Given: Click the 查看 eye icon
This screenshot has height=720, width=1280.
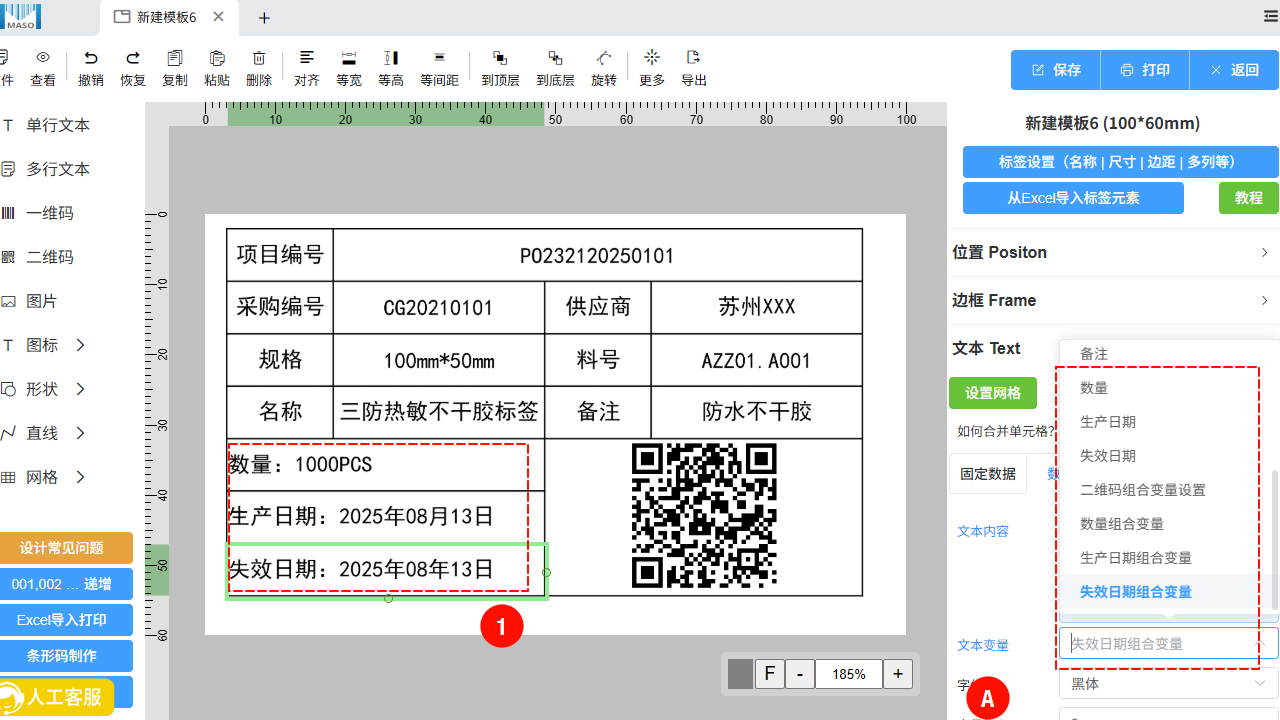Looking at the screenshot, I should pos(42,58).
